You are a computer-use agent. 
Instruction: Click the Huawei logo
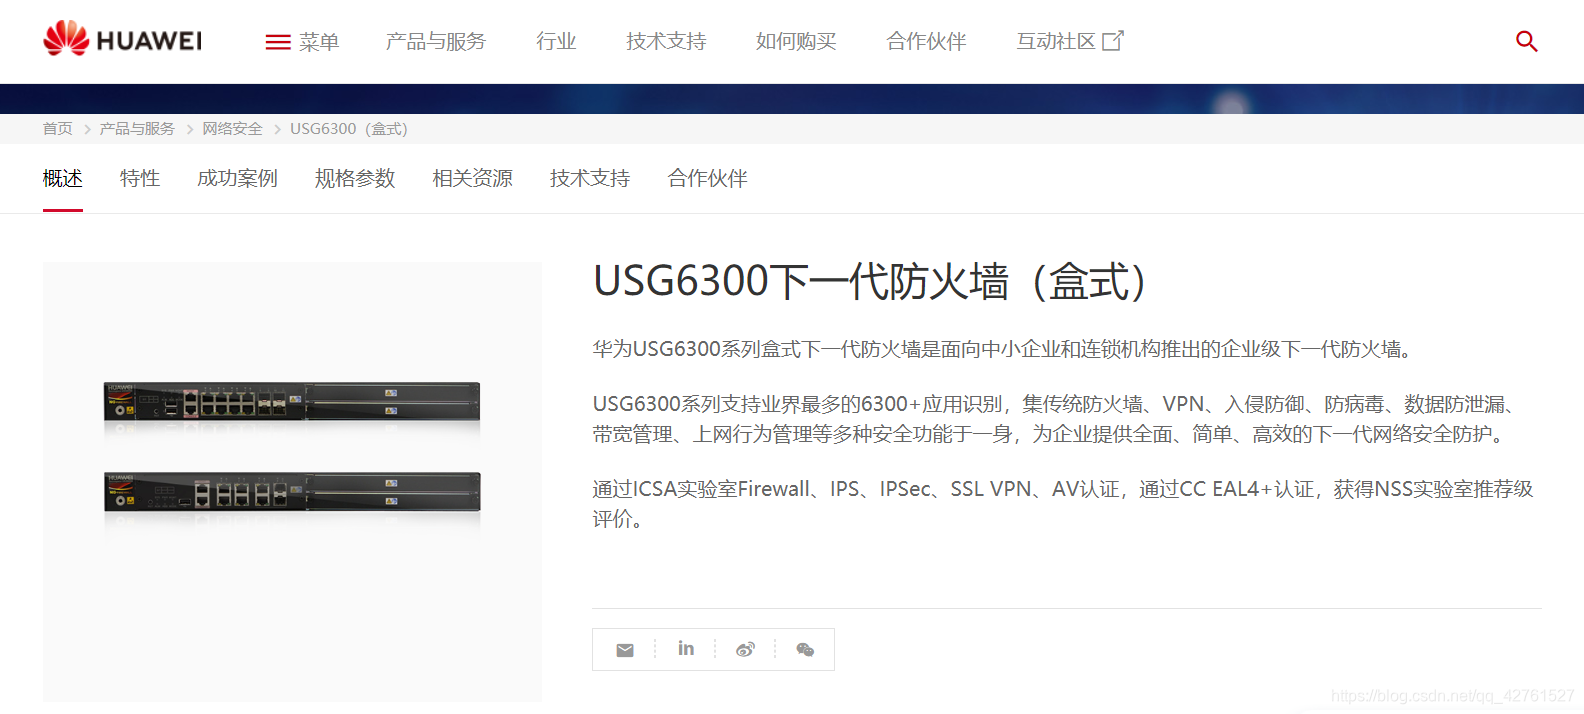122,39
